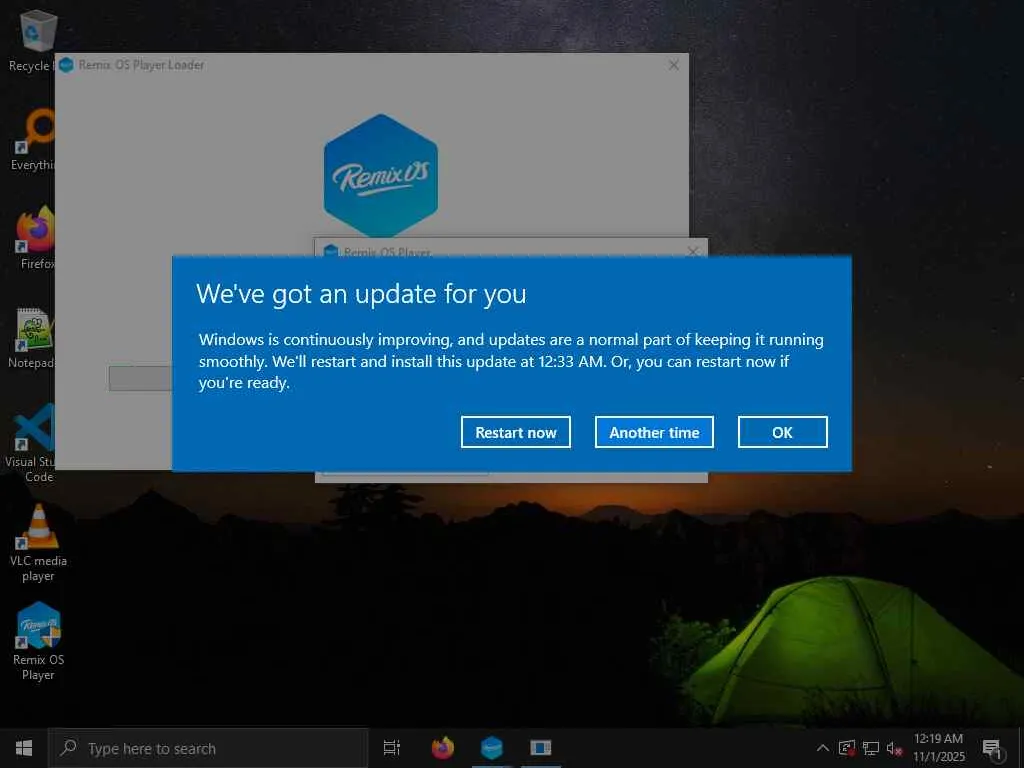Click the muted volume tray icon
Screen dimensions: 1024x768
pyautogui.click(x=894, y=748)
